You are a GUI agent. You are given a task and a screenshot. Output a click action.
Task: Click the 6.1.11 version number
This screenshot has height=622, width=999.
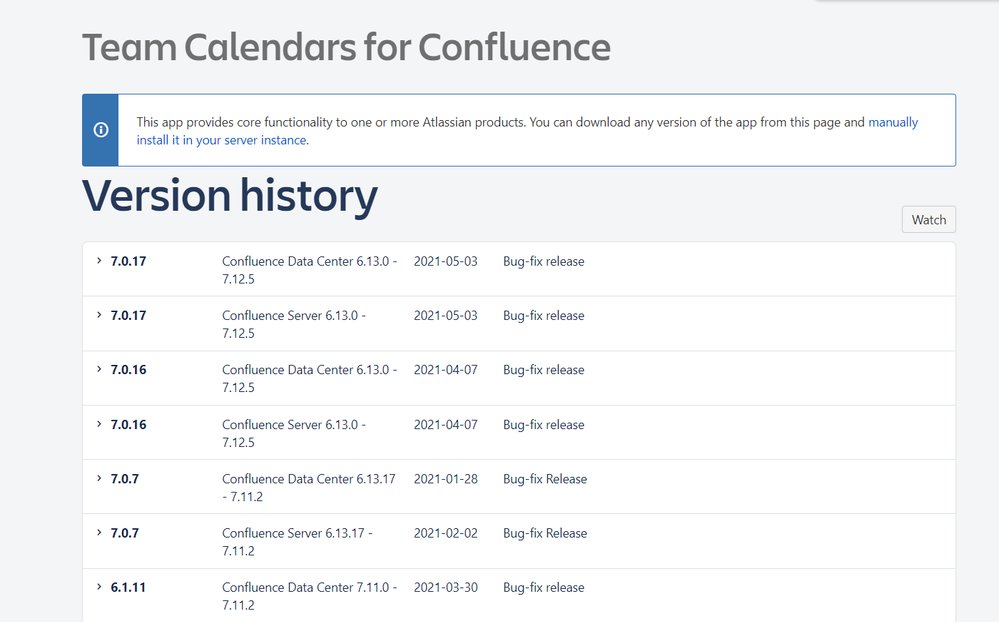coord(128,588)
